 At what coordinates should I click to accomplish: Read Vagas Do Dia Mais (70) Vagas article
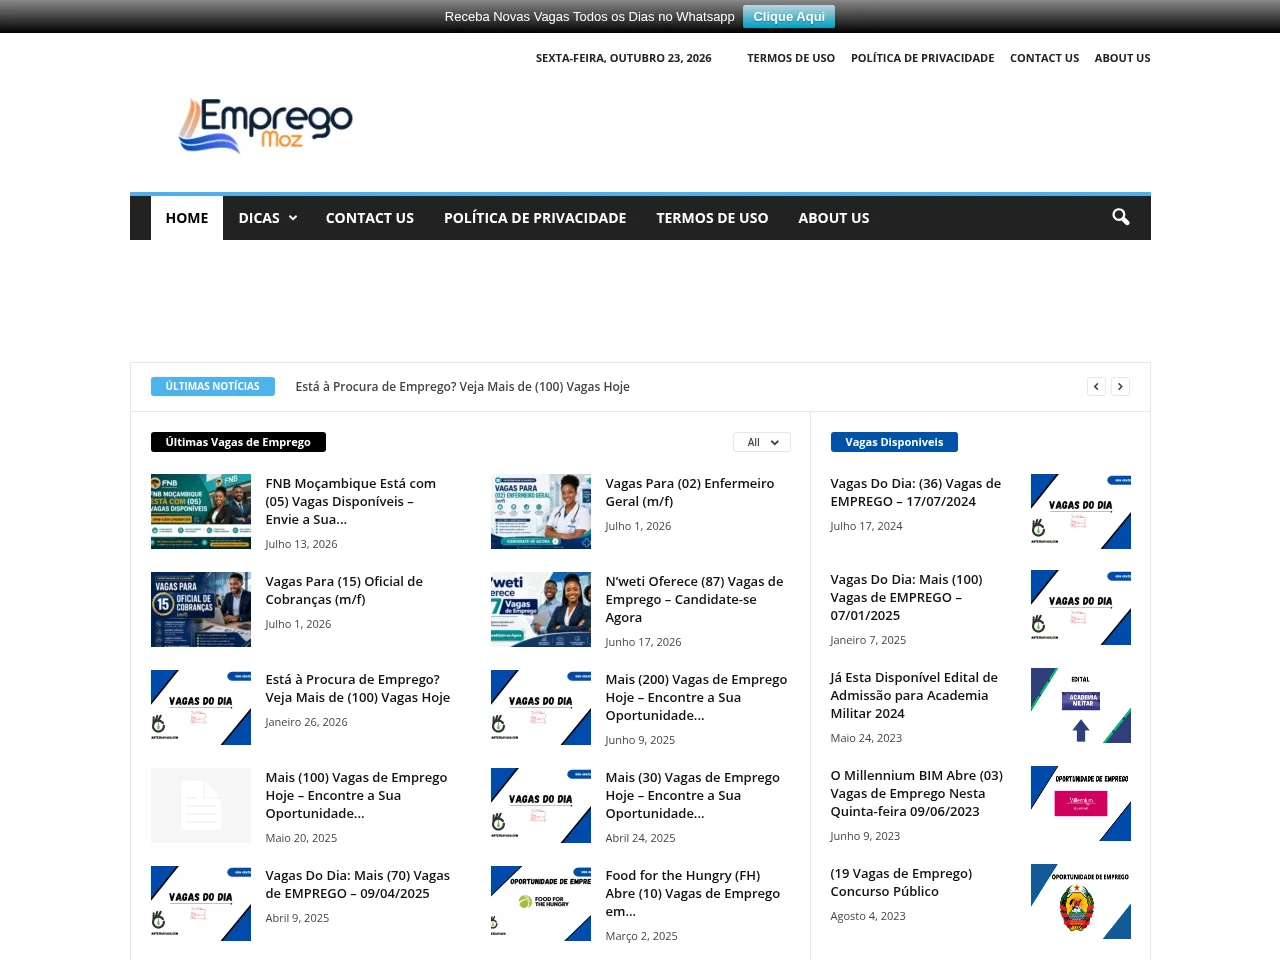[357, 884]
